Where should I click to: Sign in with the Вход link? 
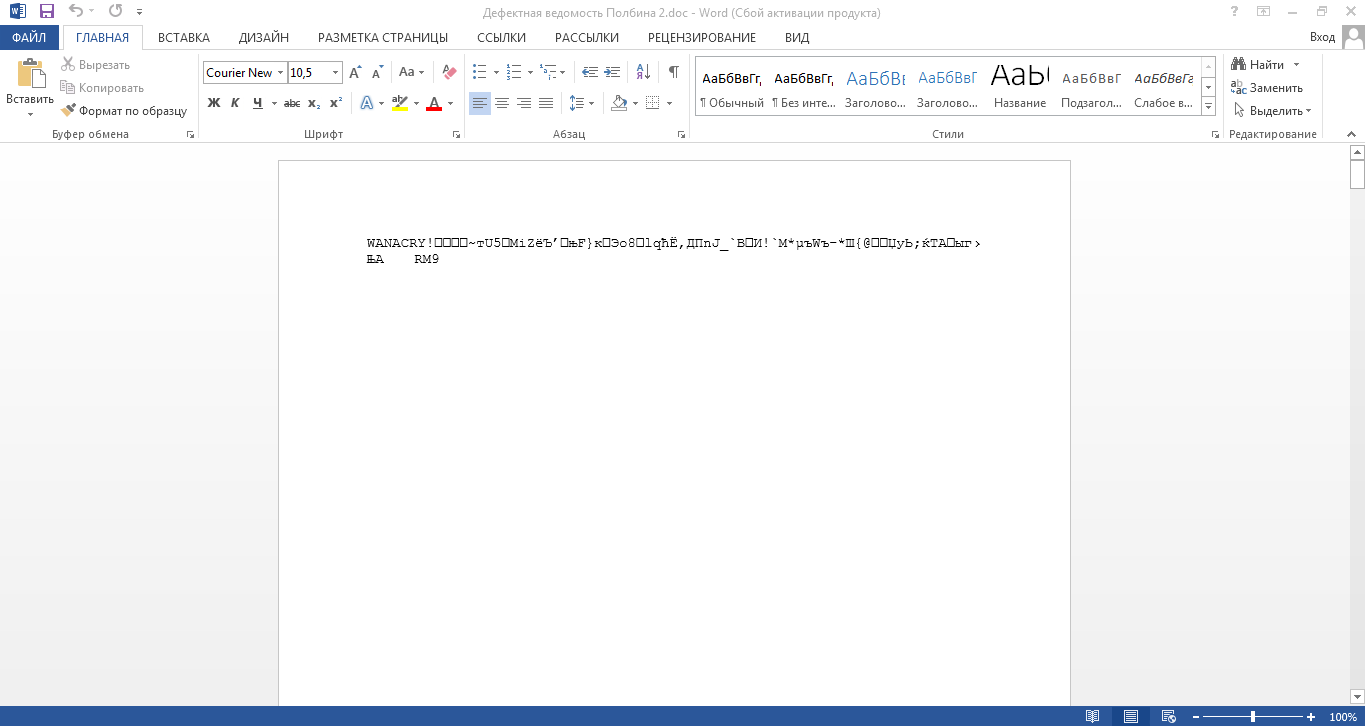(1322, 38)
